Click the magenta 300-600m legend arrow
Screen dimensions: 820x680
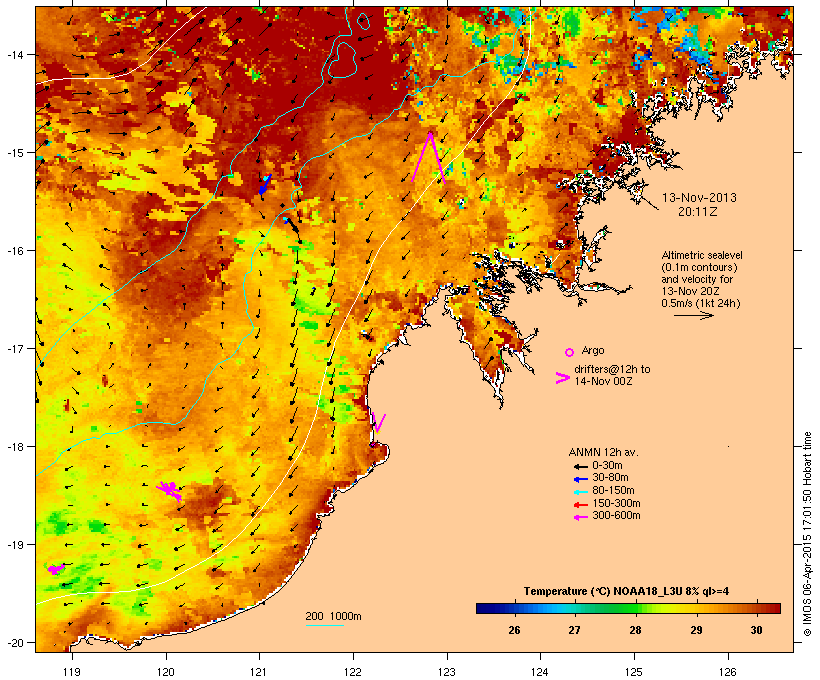pyautogui.click(x=580, y=517)
